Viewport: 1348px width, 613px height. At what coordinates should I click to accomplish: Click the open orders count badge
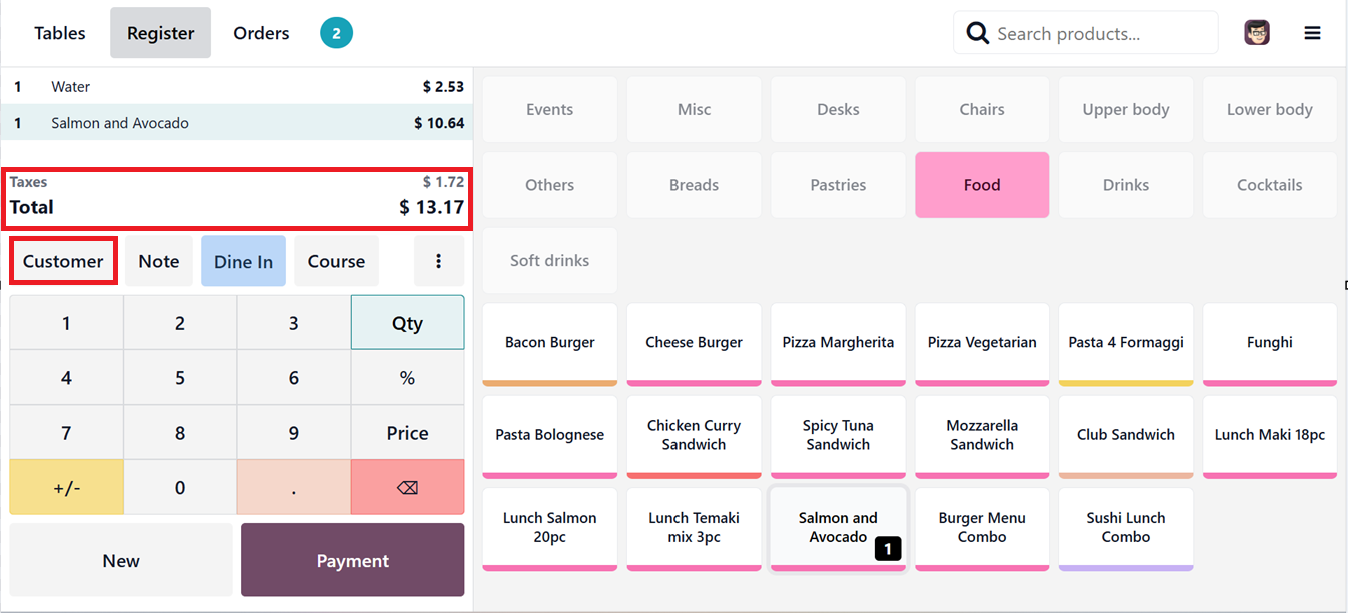pos(336,33)
